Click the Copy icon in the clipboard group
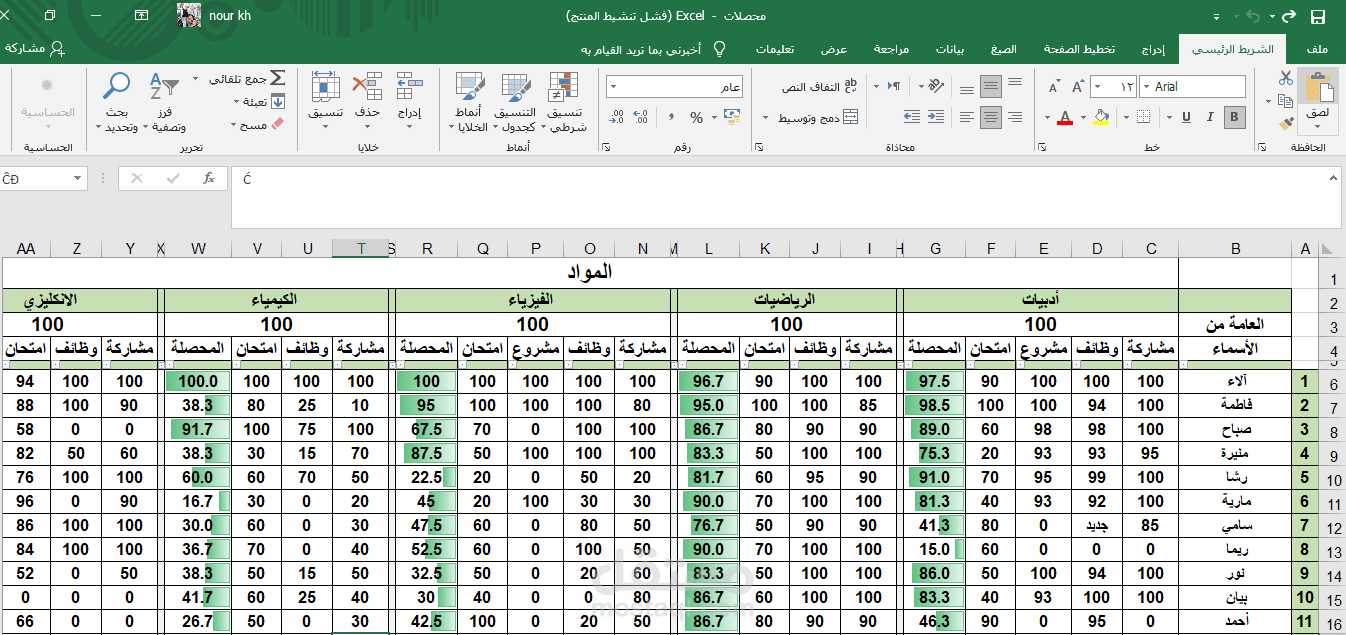 click(1286, 101)
